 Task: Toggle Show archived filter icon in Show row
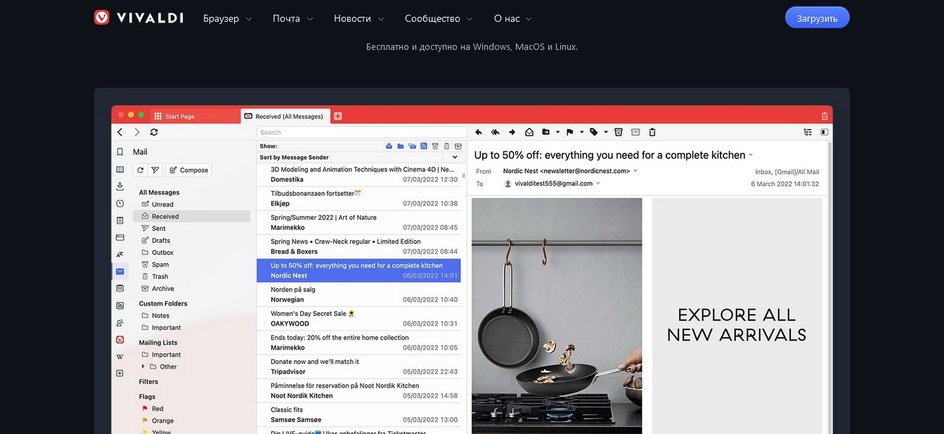click(458, 146)
